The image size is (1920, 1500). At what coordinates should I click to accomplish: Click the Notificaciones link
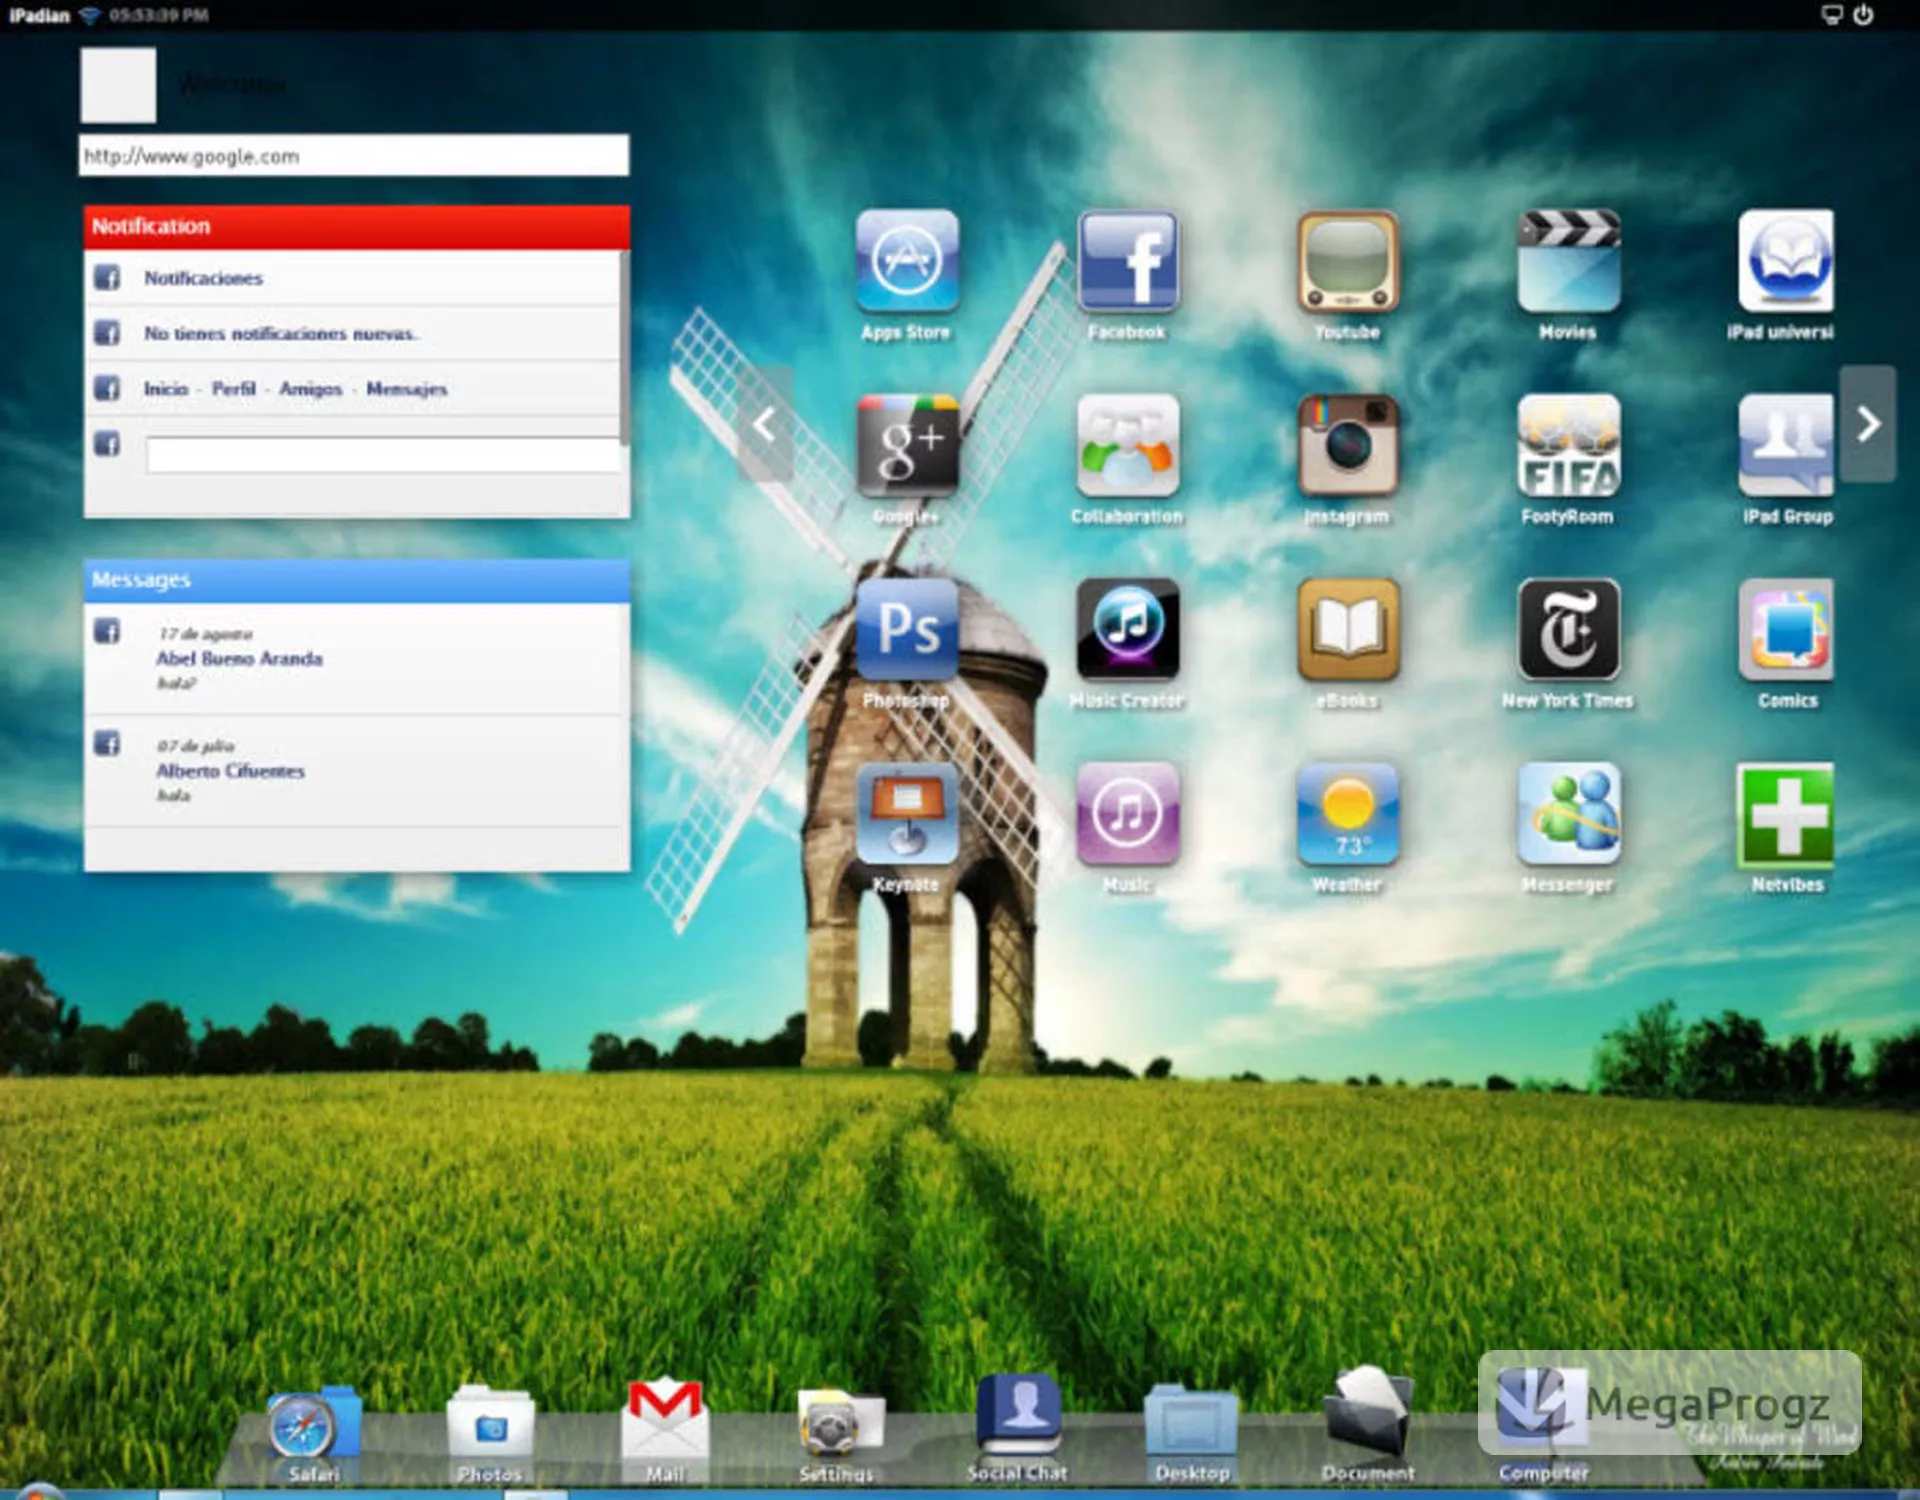203,278
